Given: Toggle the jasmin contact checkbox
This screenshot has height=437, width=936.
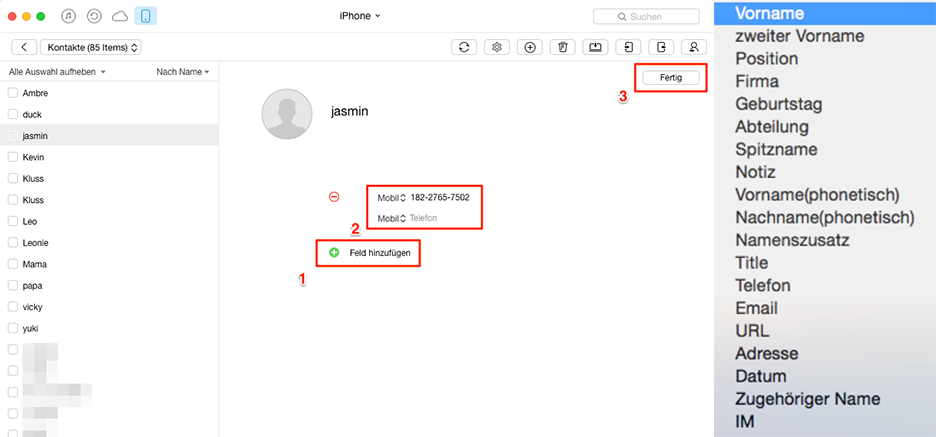Looking at the screenshot, I should (13, 136).
